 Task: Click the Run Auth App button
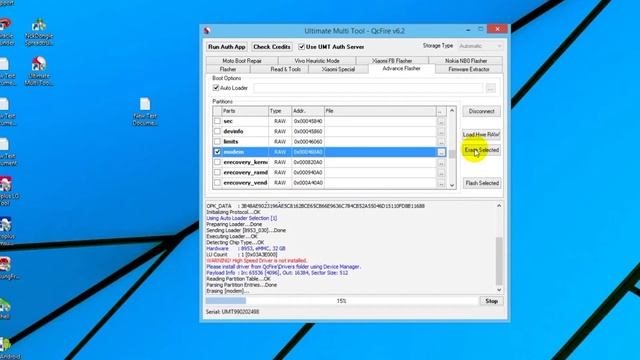(x=227, y=47)
